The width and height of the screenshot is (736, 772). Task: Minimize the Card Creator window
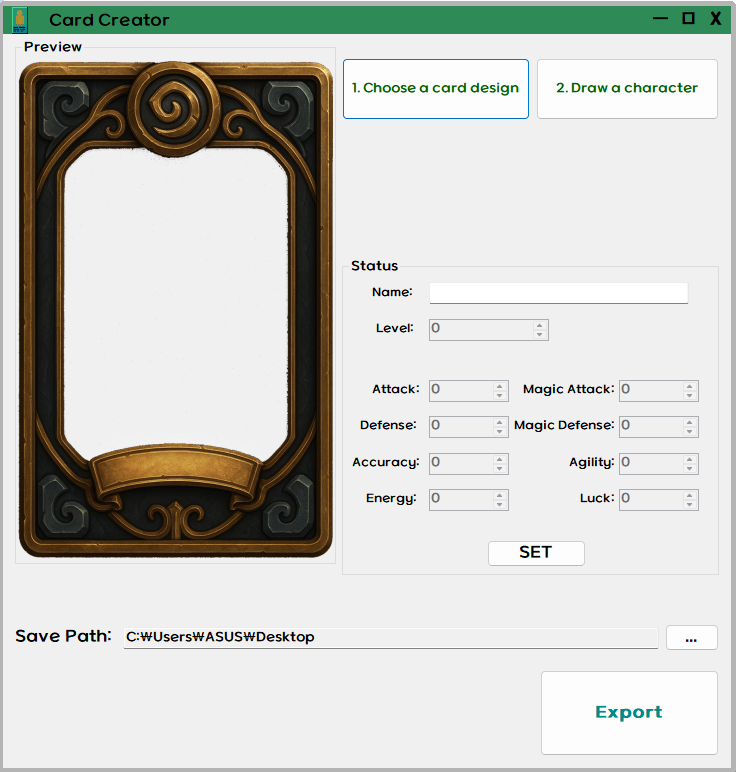[x=661, y=19]
